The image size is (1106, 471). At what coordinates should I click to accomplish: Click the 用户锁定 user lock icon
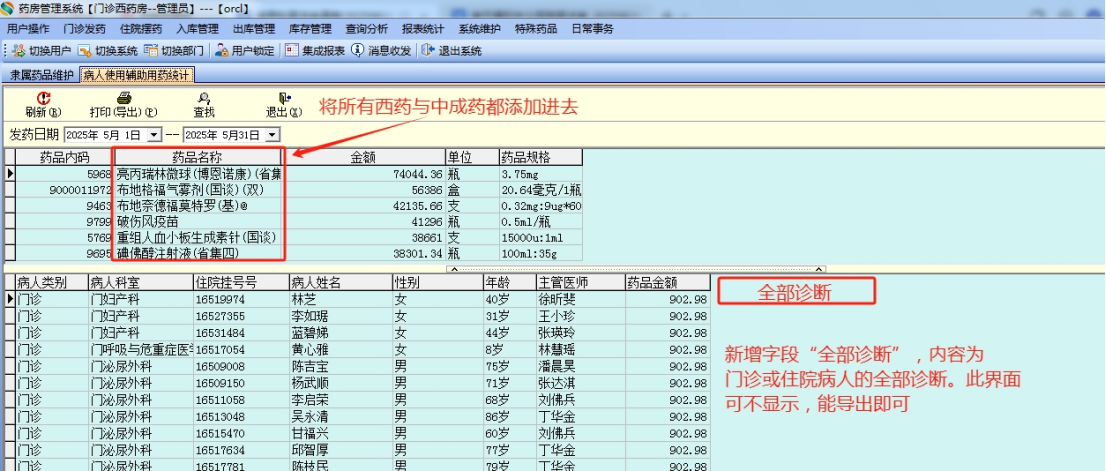221,51
